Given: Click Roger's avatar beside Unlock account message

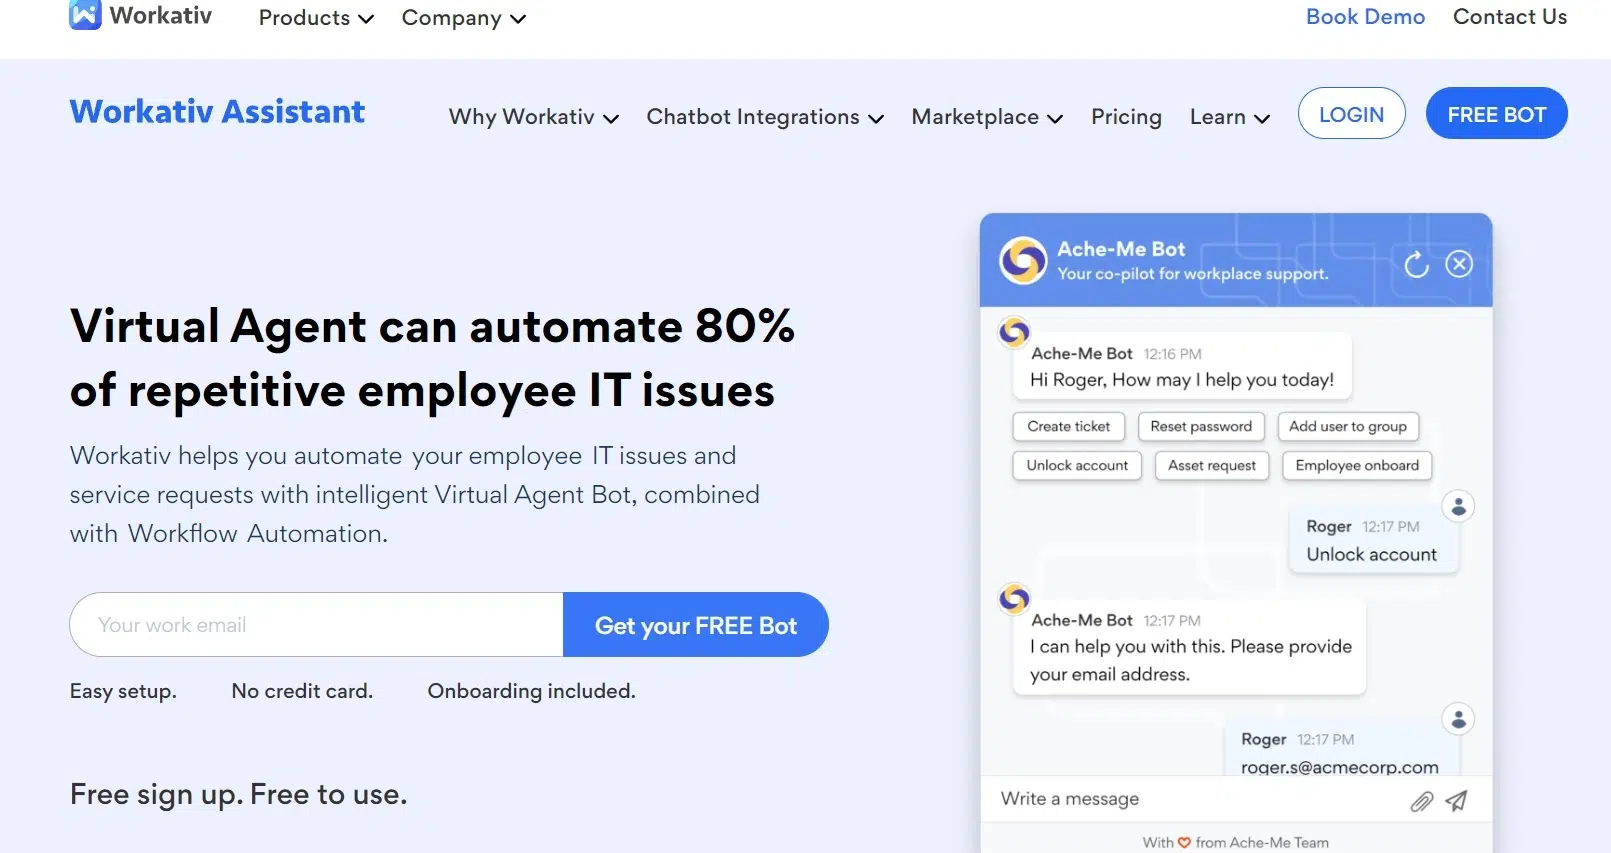Looking at the screenshot, I should [x=1459, y=506].
